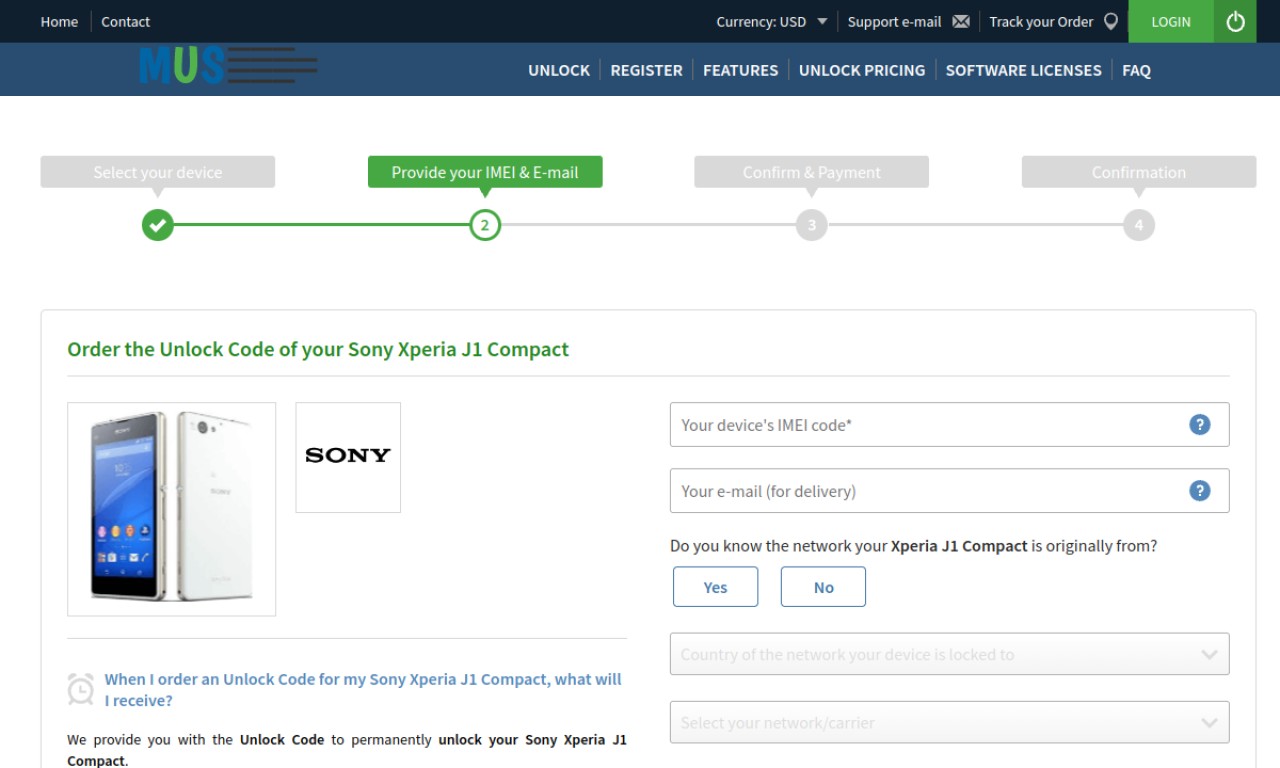
Task: Click the Order the Unlock Code heading
Action: tap(318, 349)
